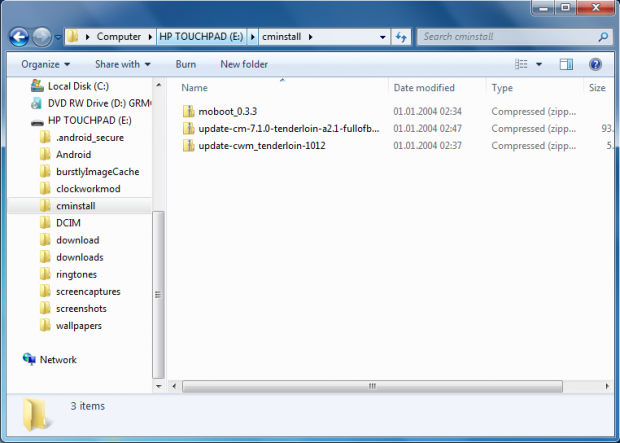Sort files by Date modified column
The width and height of the screenshot is (620, 443).
click(424, 88)
